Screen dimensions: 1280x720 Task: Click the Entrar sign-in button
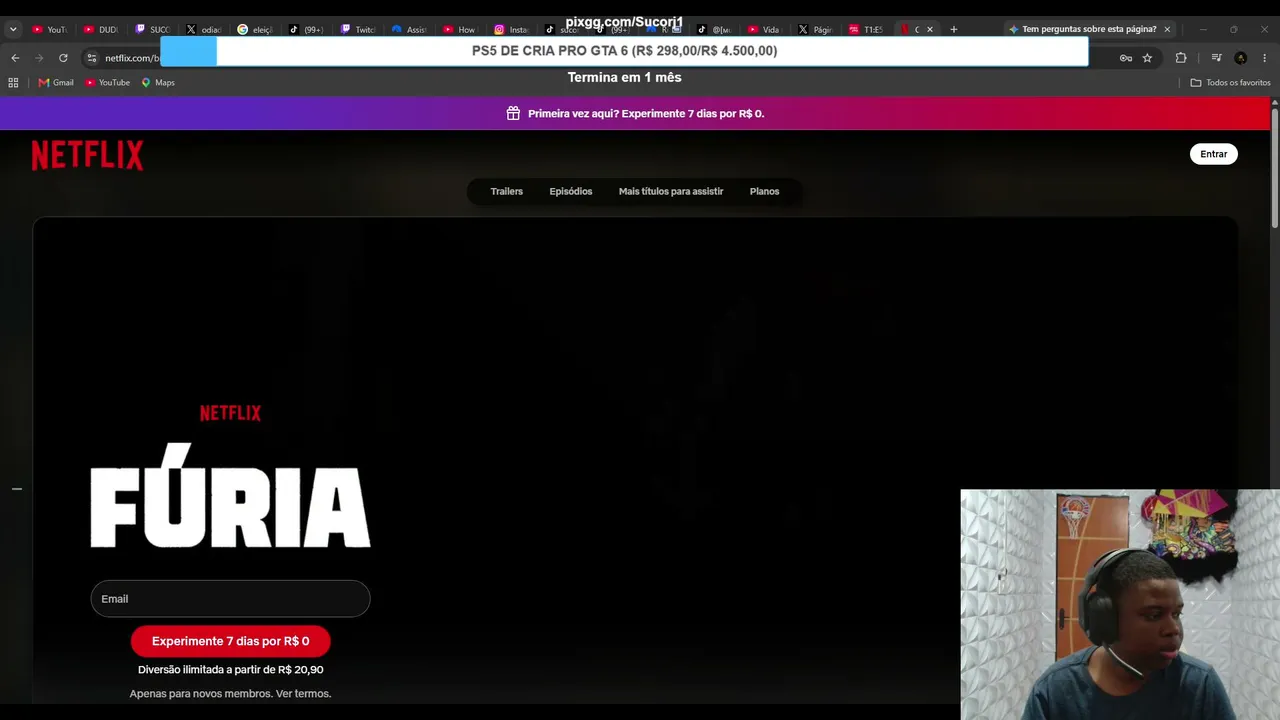(x=1214, y=154)
